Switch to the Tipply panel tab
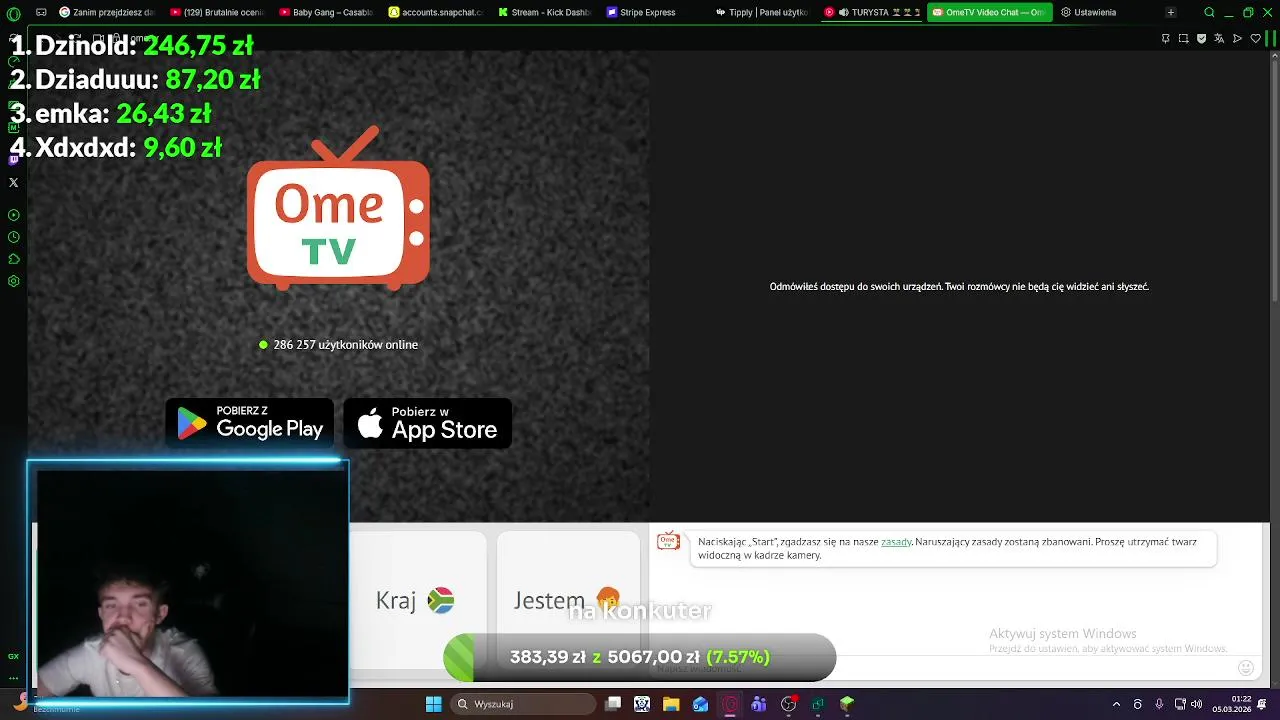 (764, 13)
